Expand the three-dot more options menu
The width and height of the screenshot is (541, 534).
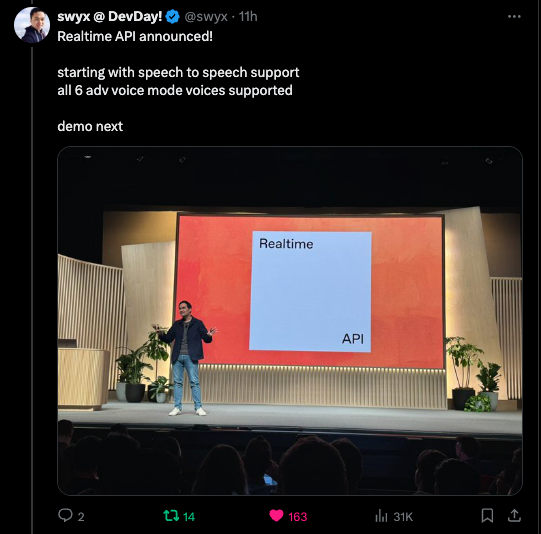(x=514, y=16)
